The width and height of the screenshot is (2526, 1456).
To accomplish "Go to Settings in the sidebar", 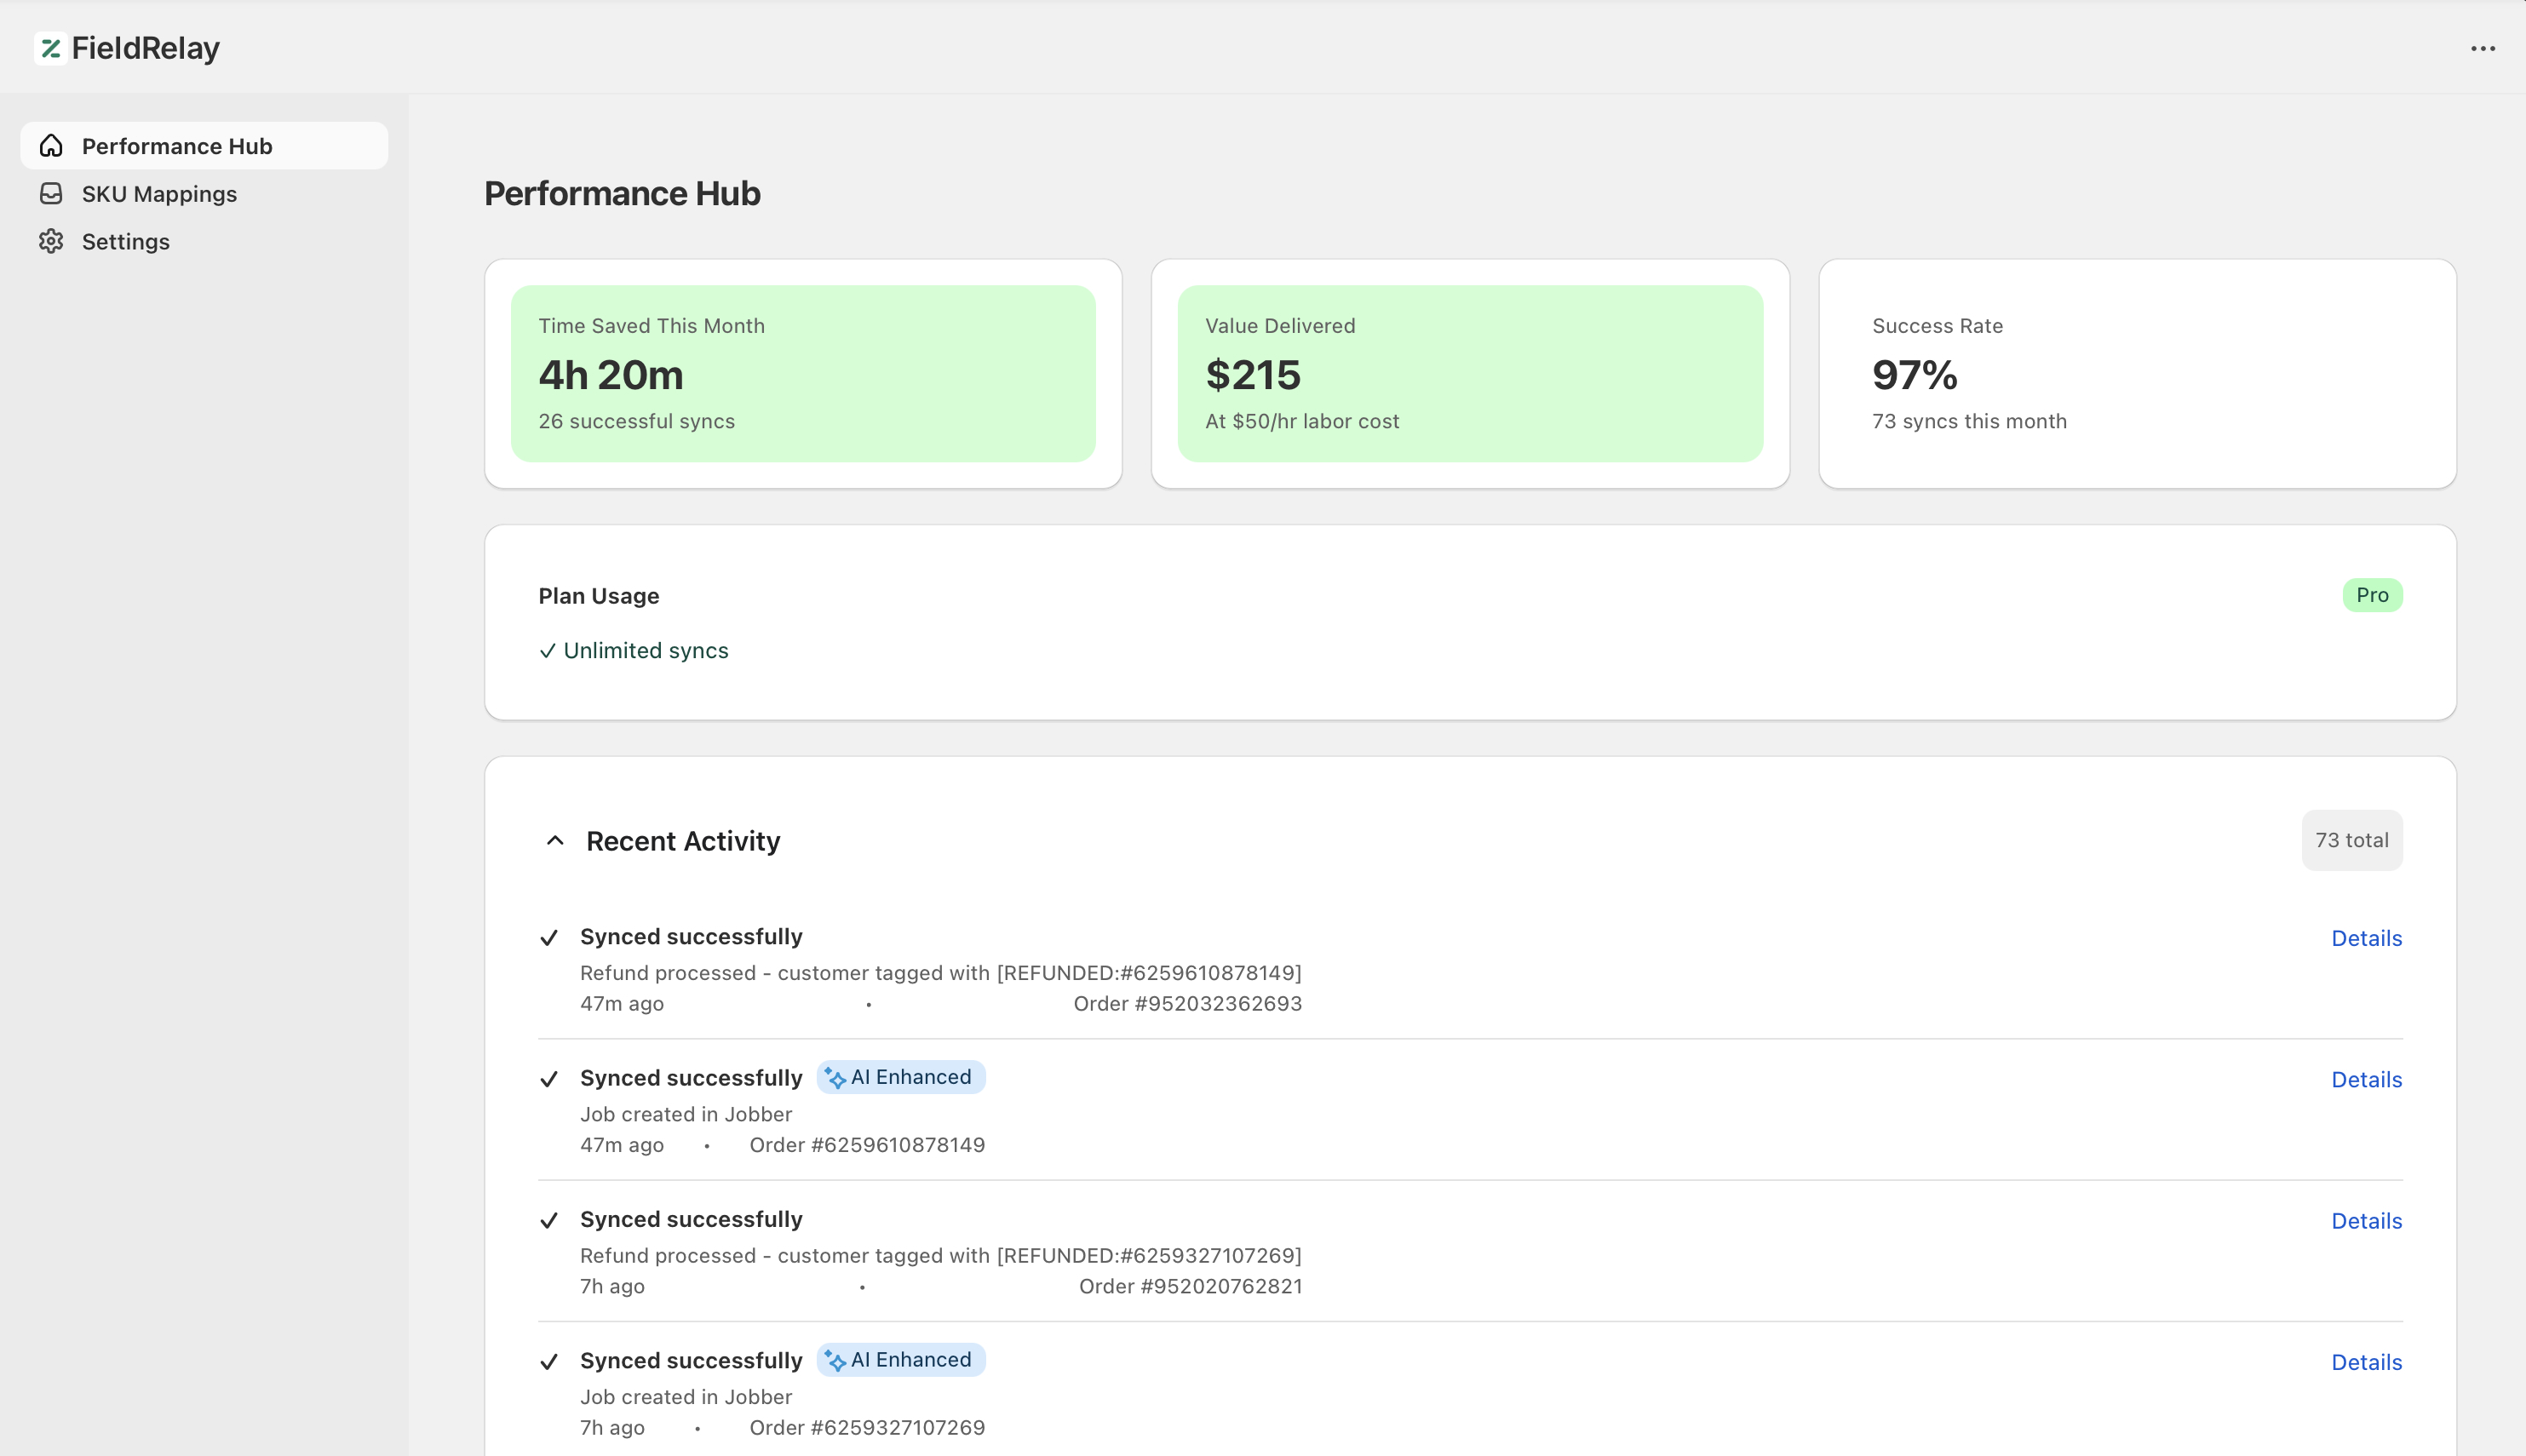I will [x=126, y=241].
